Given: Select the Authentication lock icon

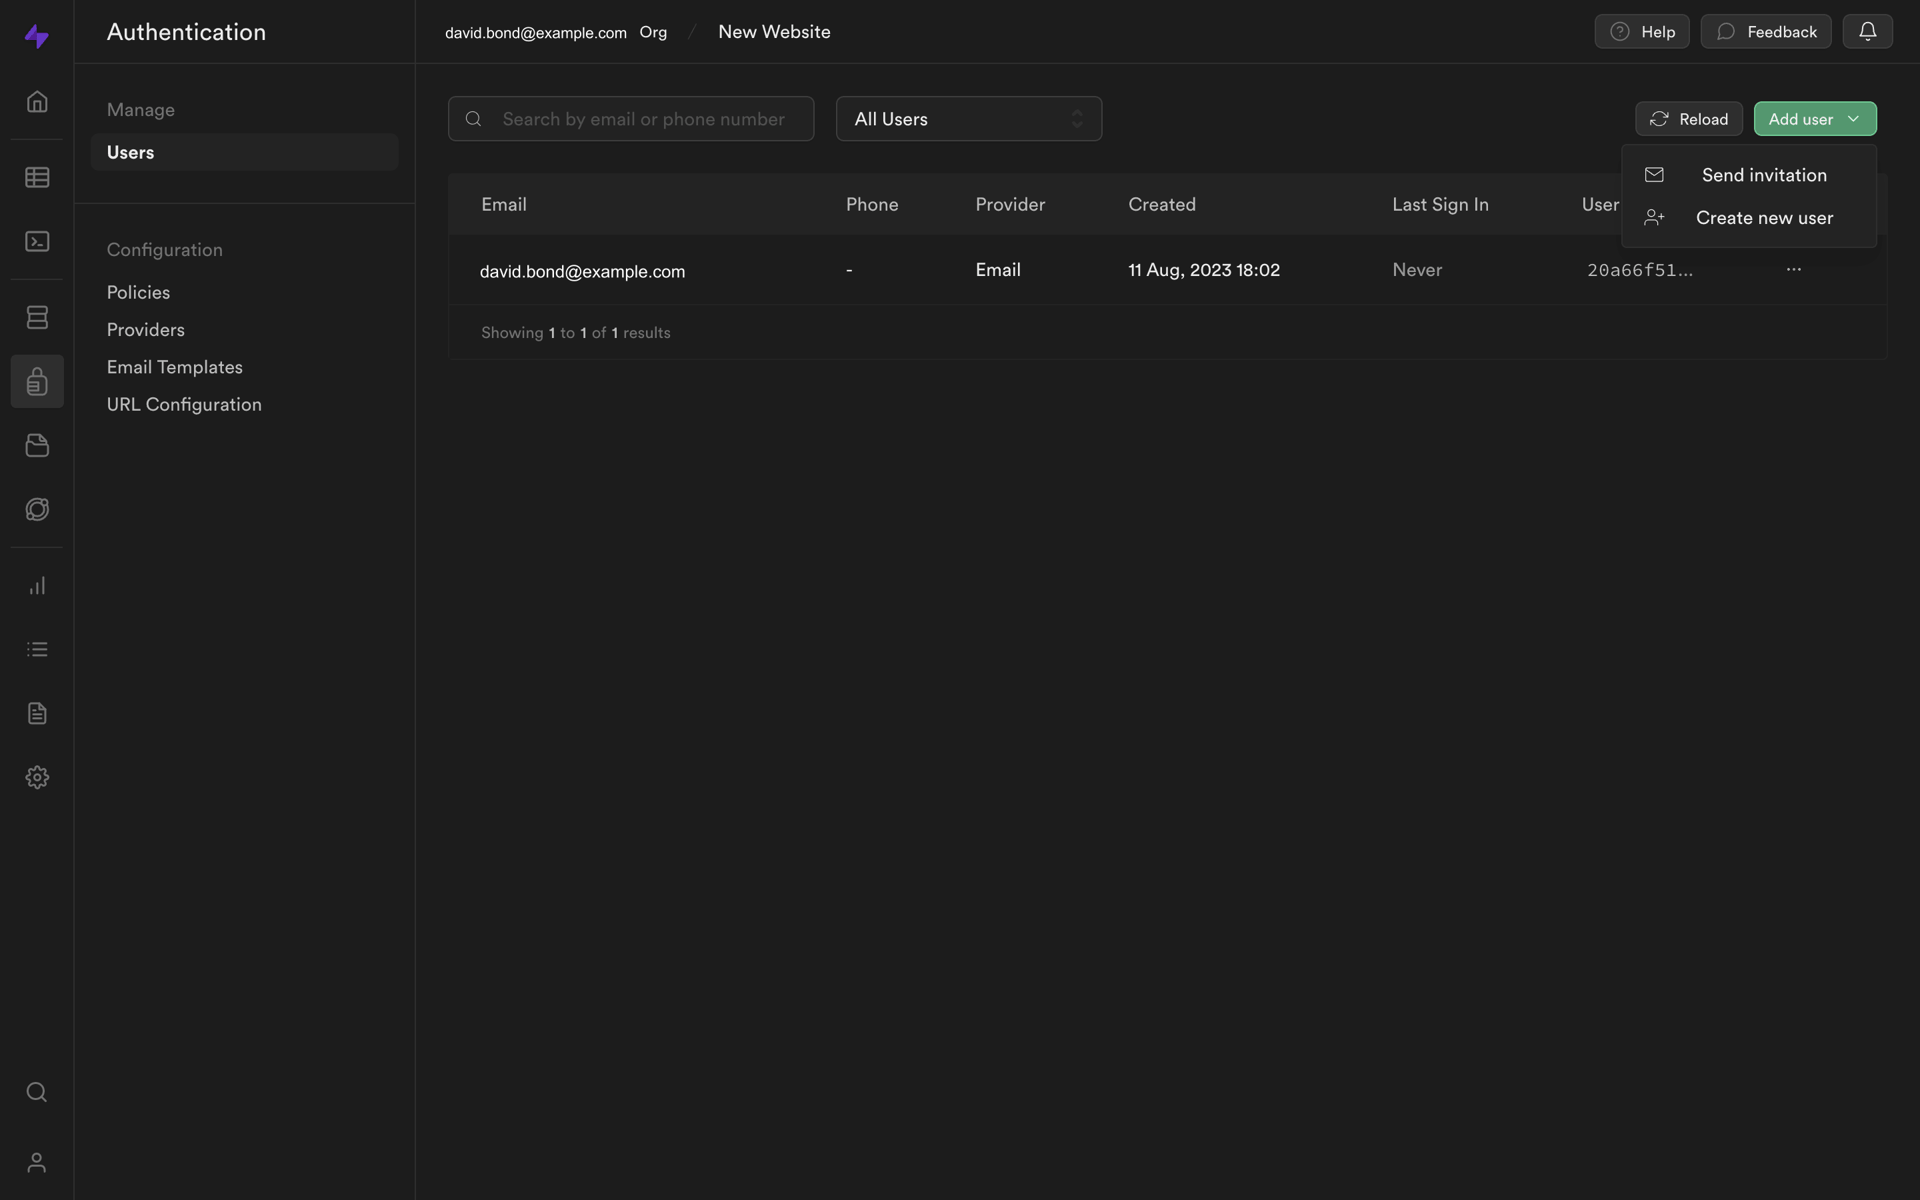Looking at the screenshot, I should (x=37, y=381).
